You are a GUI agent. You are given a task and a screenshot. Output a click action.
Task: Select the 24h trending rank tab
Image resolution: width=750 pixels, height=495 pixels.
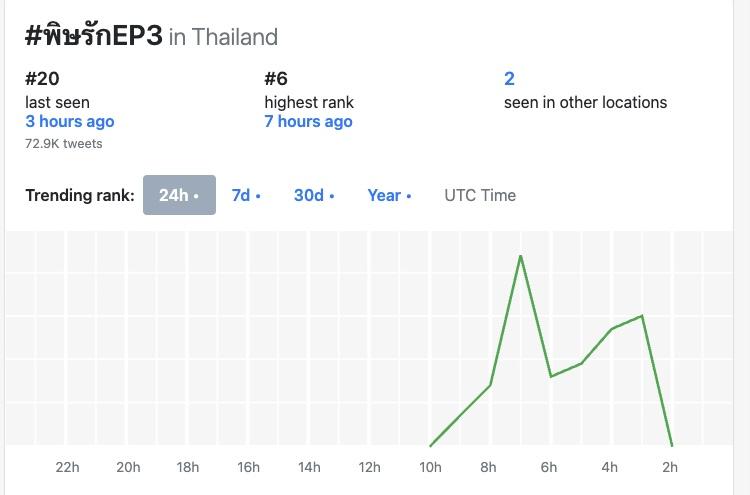(179, 195)
